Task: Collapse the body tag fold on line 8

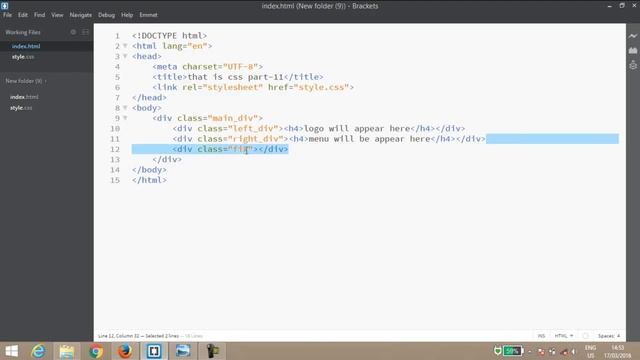Action: pos(125,108)
